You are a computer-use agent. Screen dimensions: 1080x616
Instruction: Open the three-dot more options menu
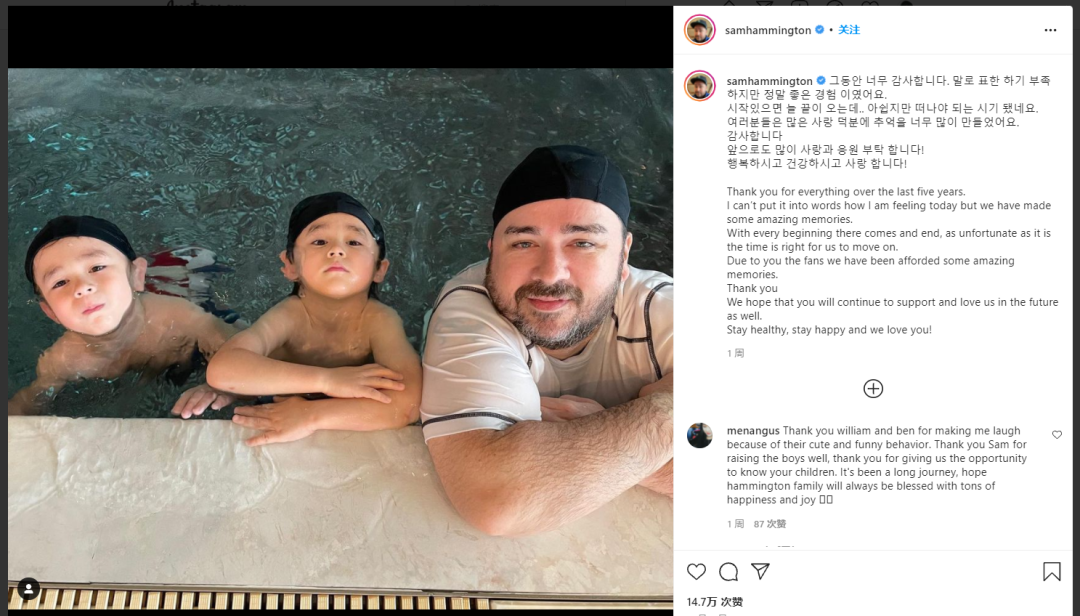pyautogui.click(x=1050, y=30)
